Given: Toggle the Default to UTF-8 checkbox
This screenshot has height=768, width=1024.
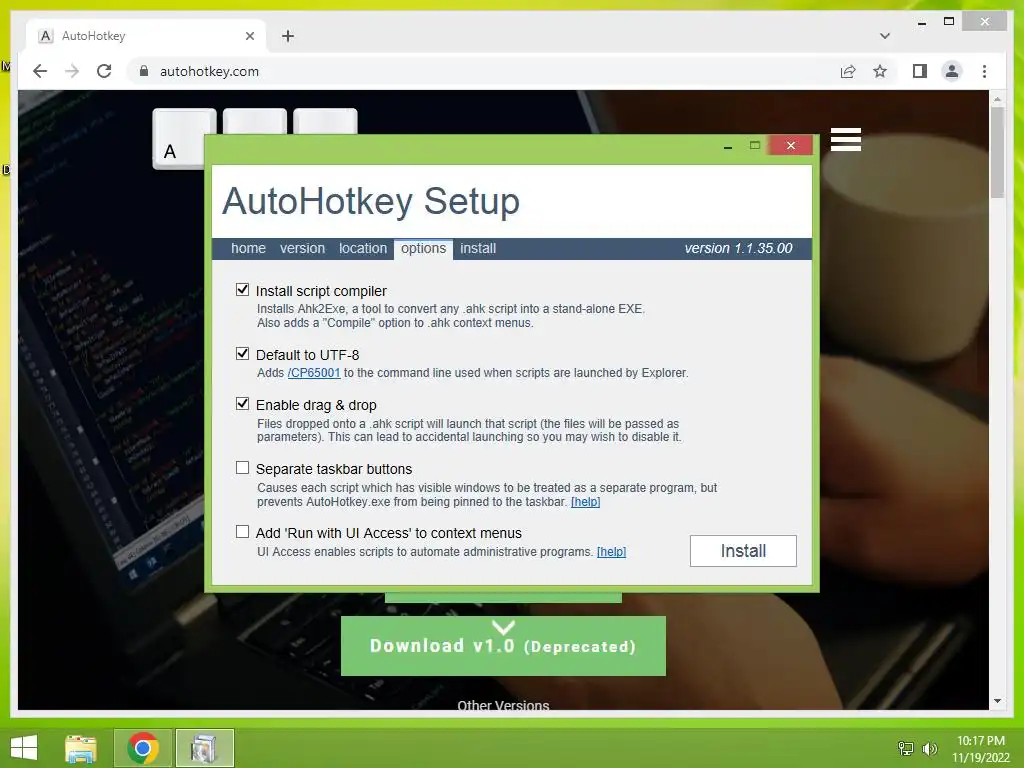Looking at the screenshot, I should tap(242, 354).
